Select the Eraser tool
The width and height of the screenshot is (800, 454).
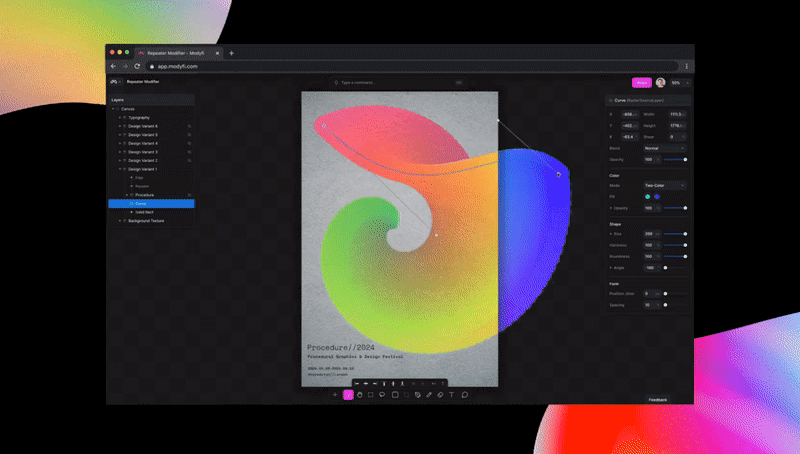pyautogui.click(x=440, y=395)
